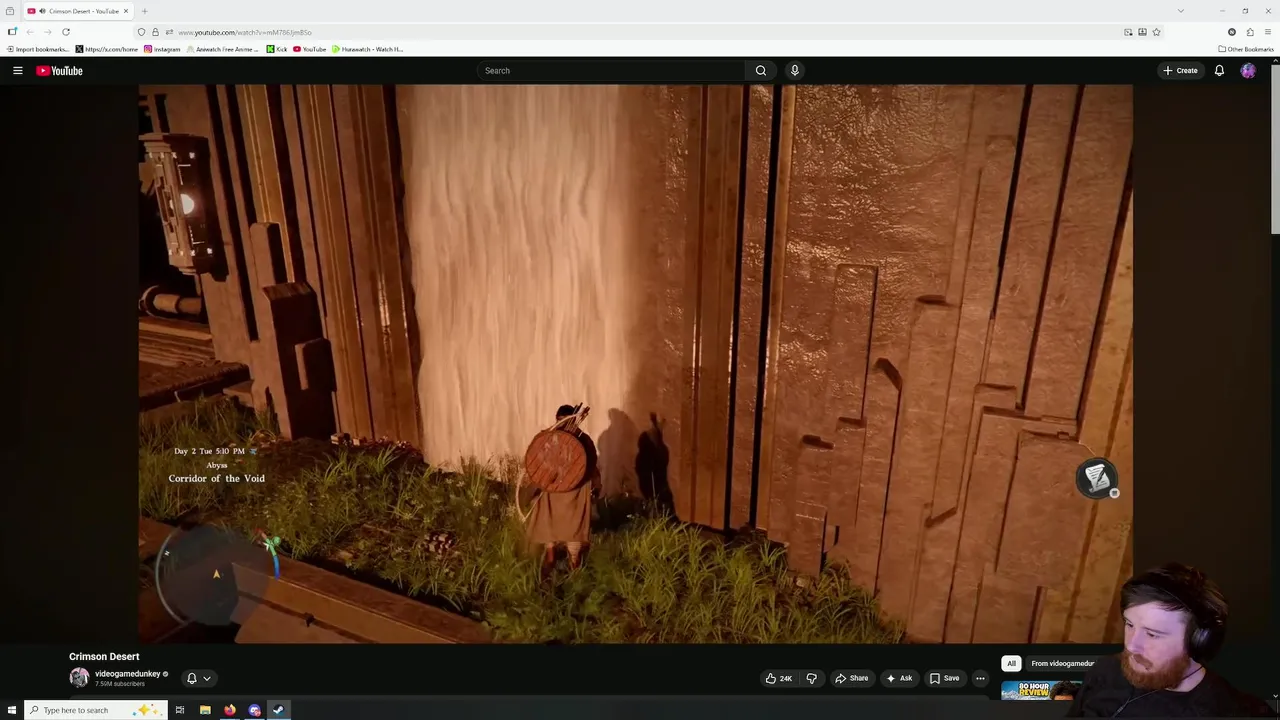Click the page vertical scrollbar

1275,150
